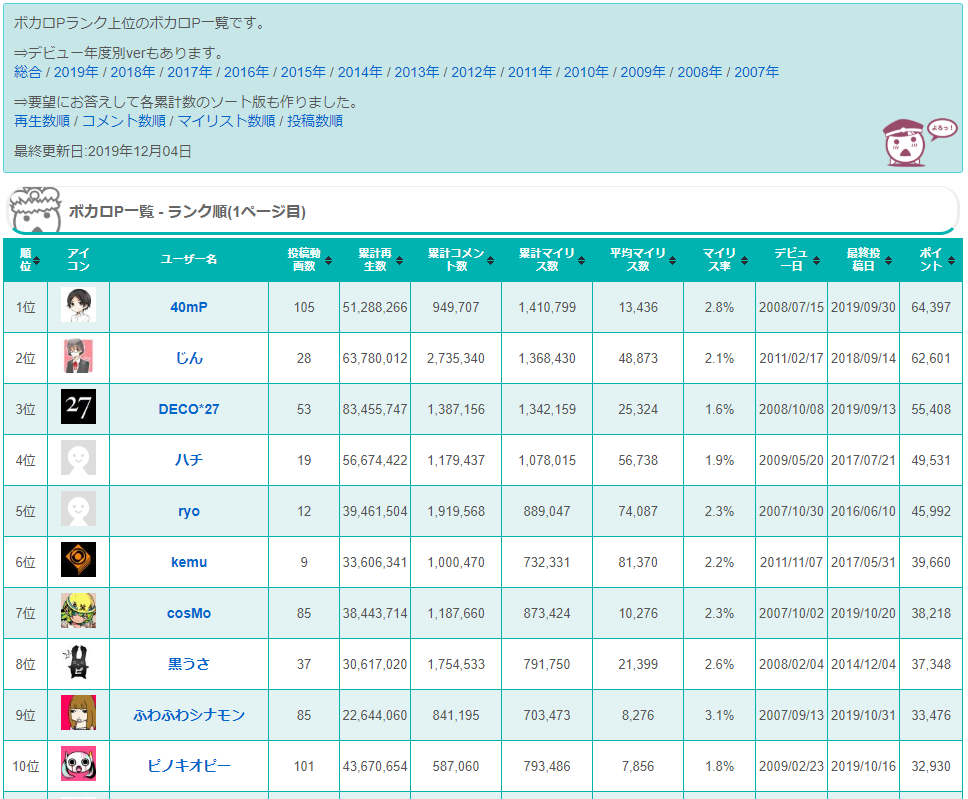Open the 2016年 debut year link
Image resolution: width=968 pixels, height=799 pixels.
(x=246, y=72)
